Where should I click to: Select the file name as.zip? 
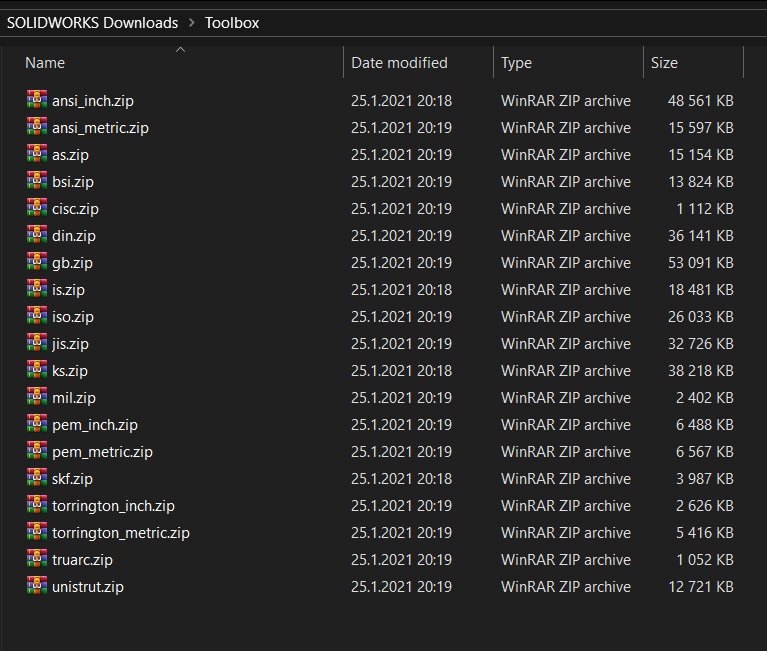[70, 155]
